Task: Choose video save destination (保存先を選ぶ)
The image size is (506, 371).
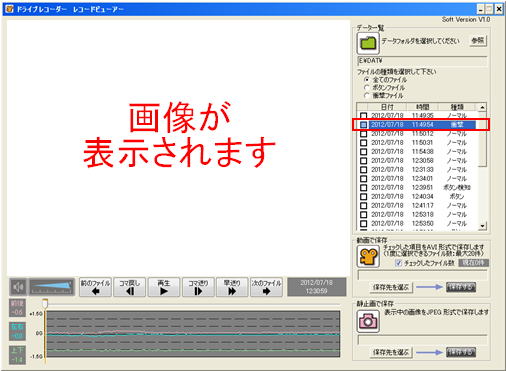Action: (391, 287)
